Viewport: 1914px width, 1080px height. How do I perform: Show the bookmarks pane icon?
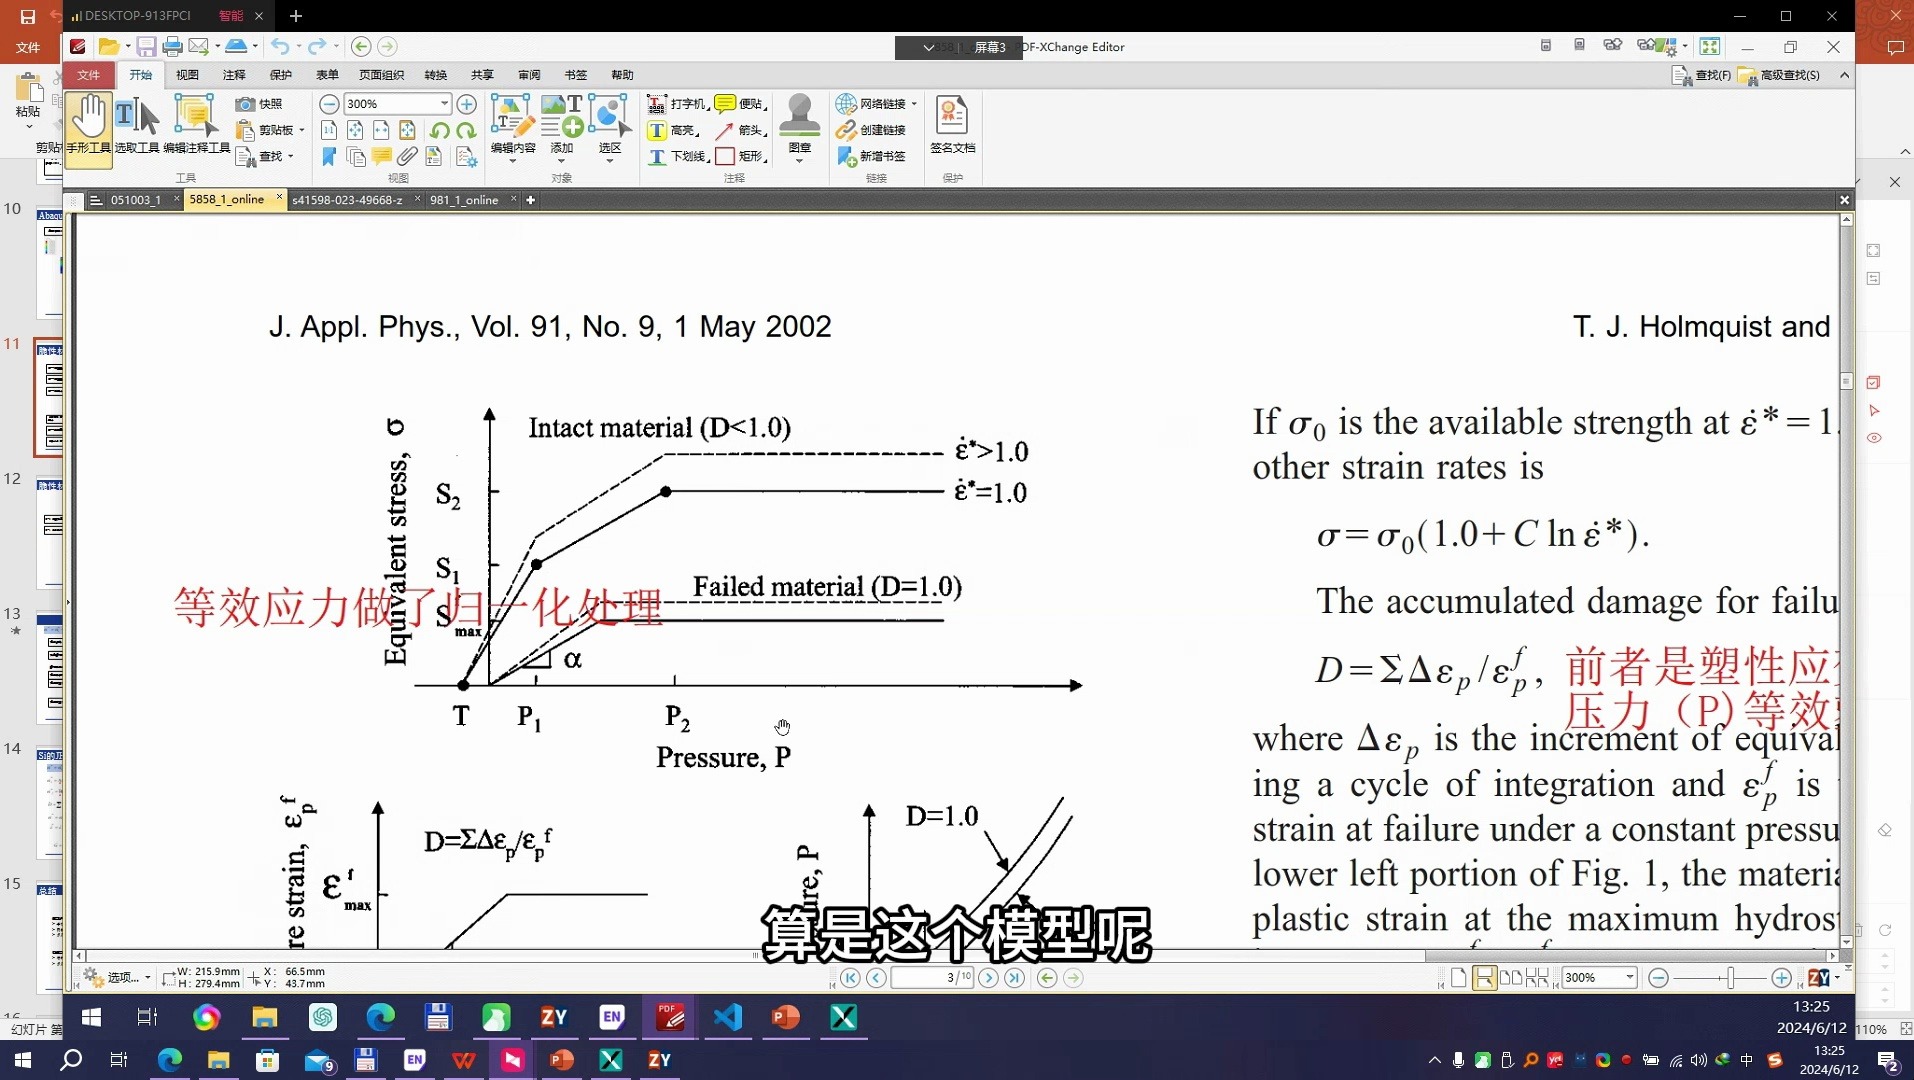click(329, 156)
